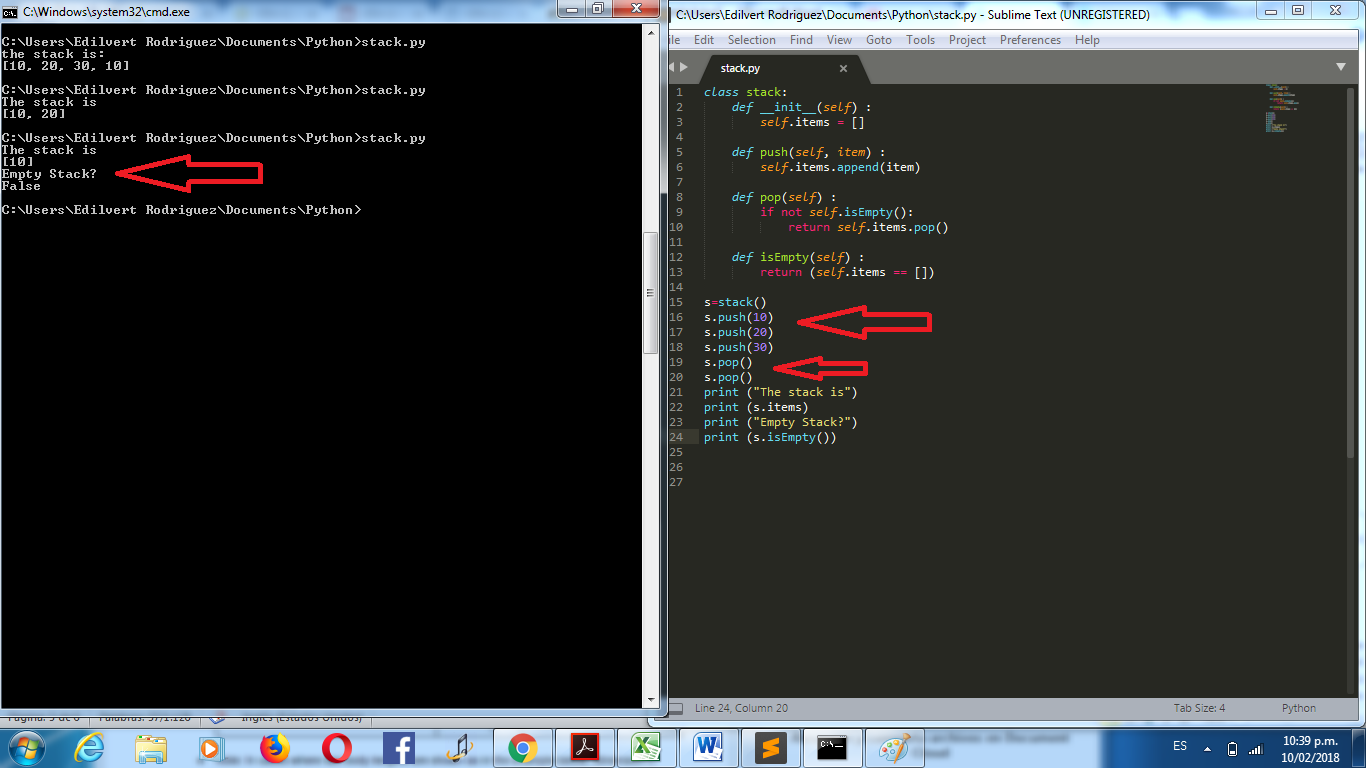Open the Preferences menu
Image resolution: width=1366 pixels, height=768 pixels.
point(1030,40)
